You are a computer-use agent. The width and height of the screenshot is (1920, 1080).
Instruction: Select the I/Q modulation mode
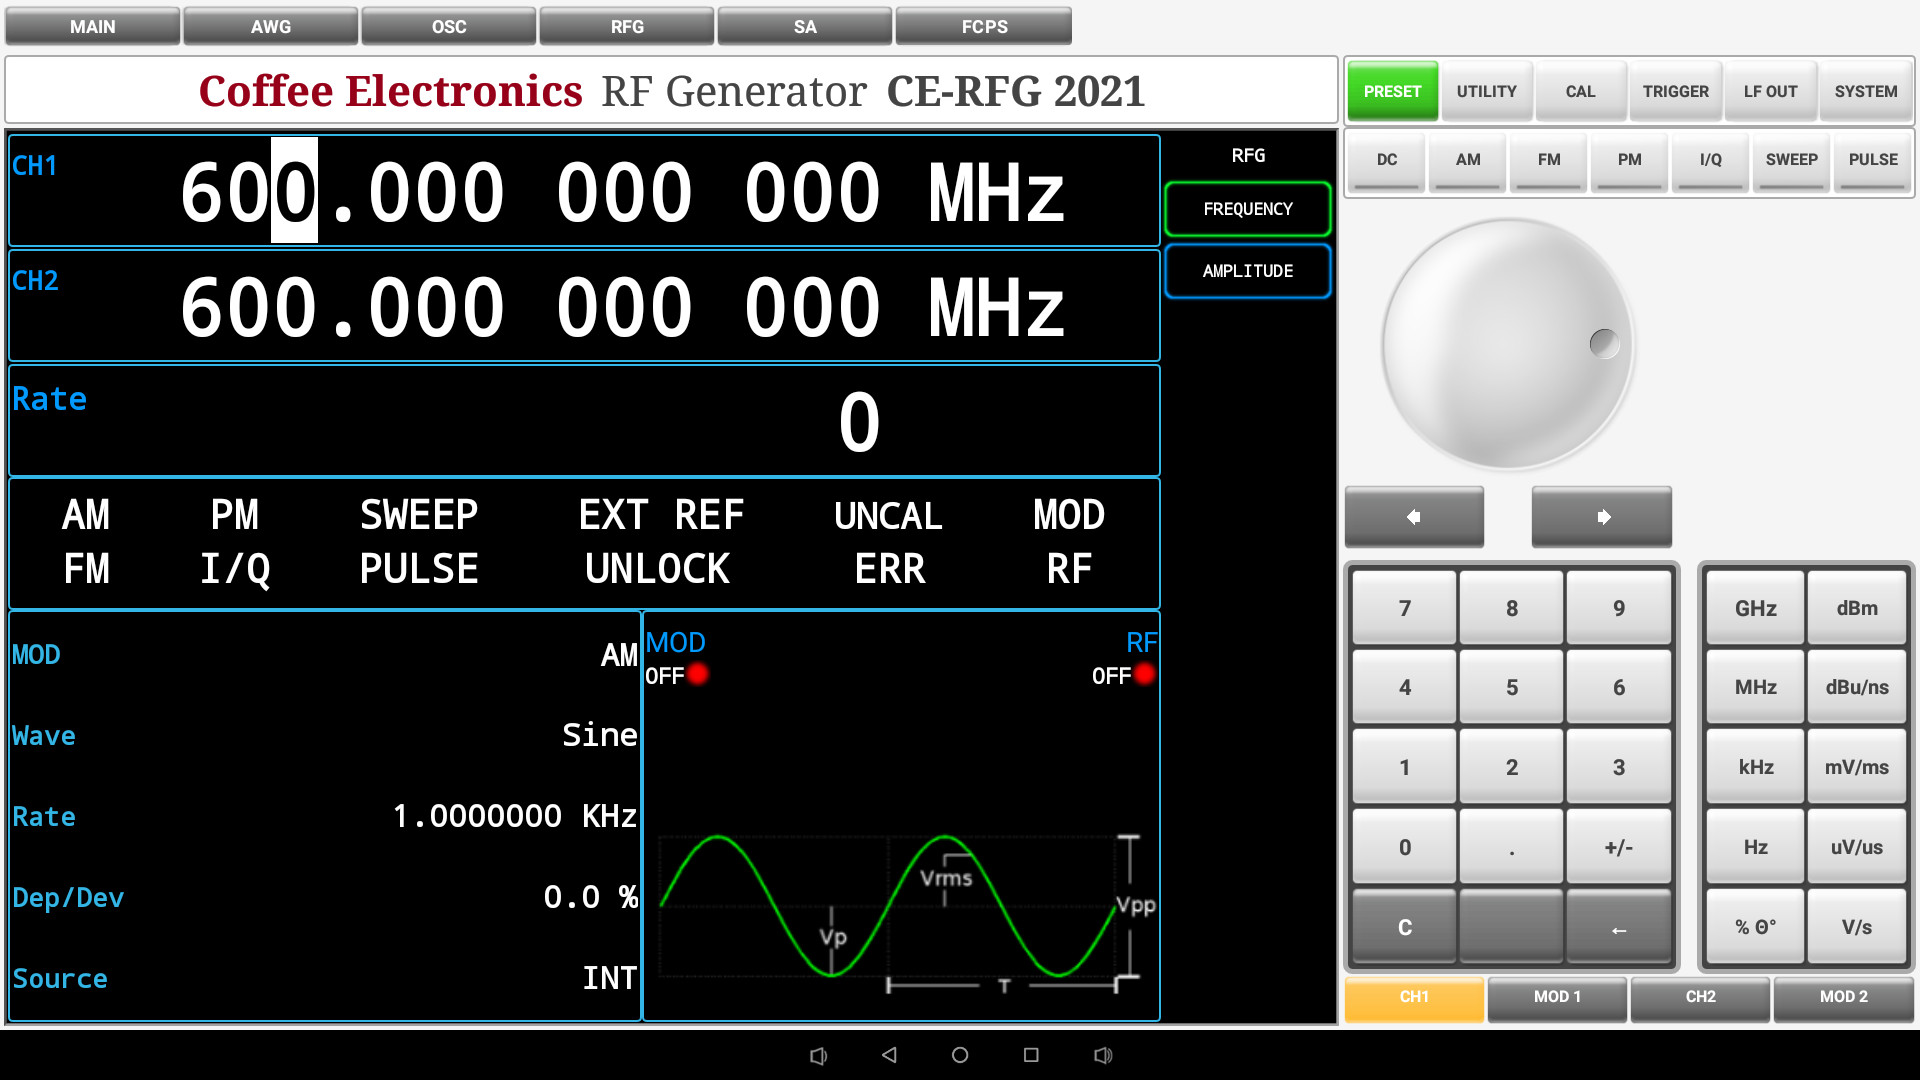coord(1710,160)
